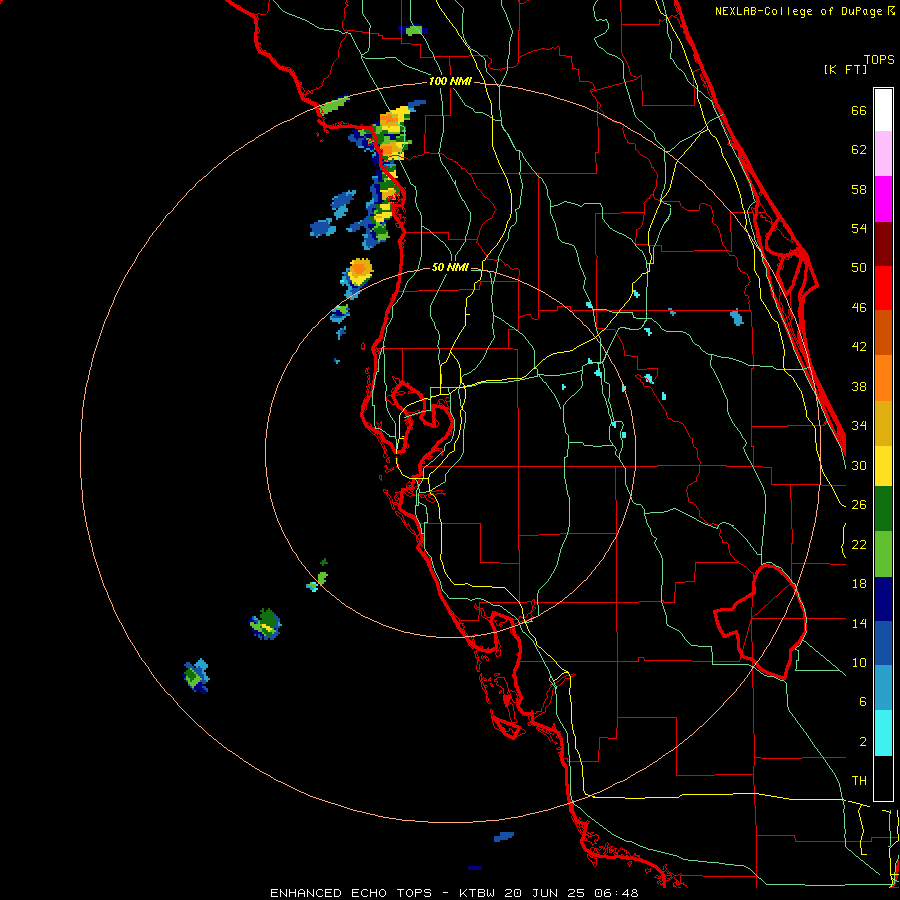Click the round orange-yellow storm cell offshore
This screenshot has height=900, width=900.
click(x=360, y=271)
